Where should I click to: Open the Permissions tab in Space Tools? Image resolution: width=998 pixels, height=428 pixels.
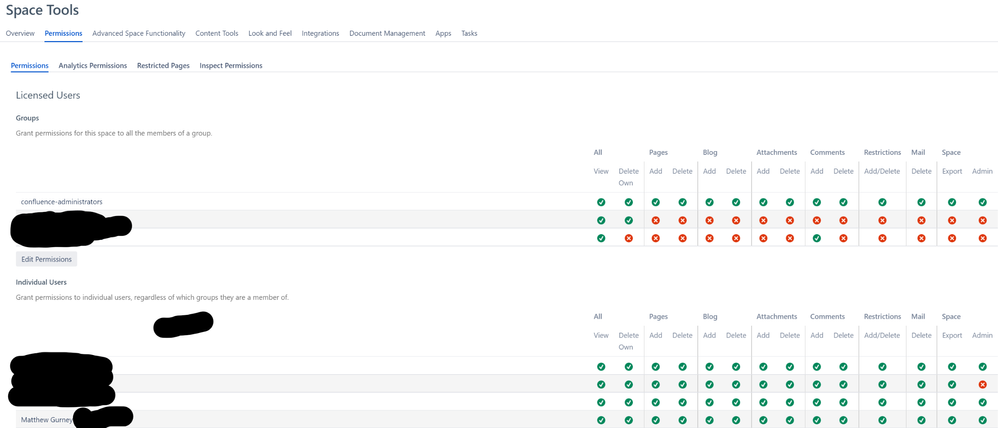(63, 33)
